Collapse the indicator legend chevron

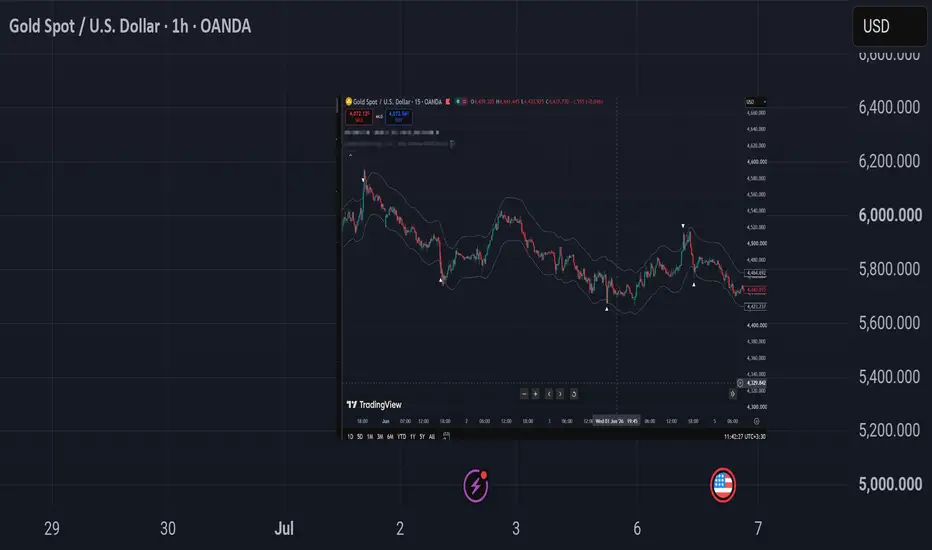click(x=350, y=155)
